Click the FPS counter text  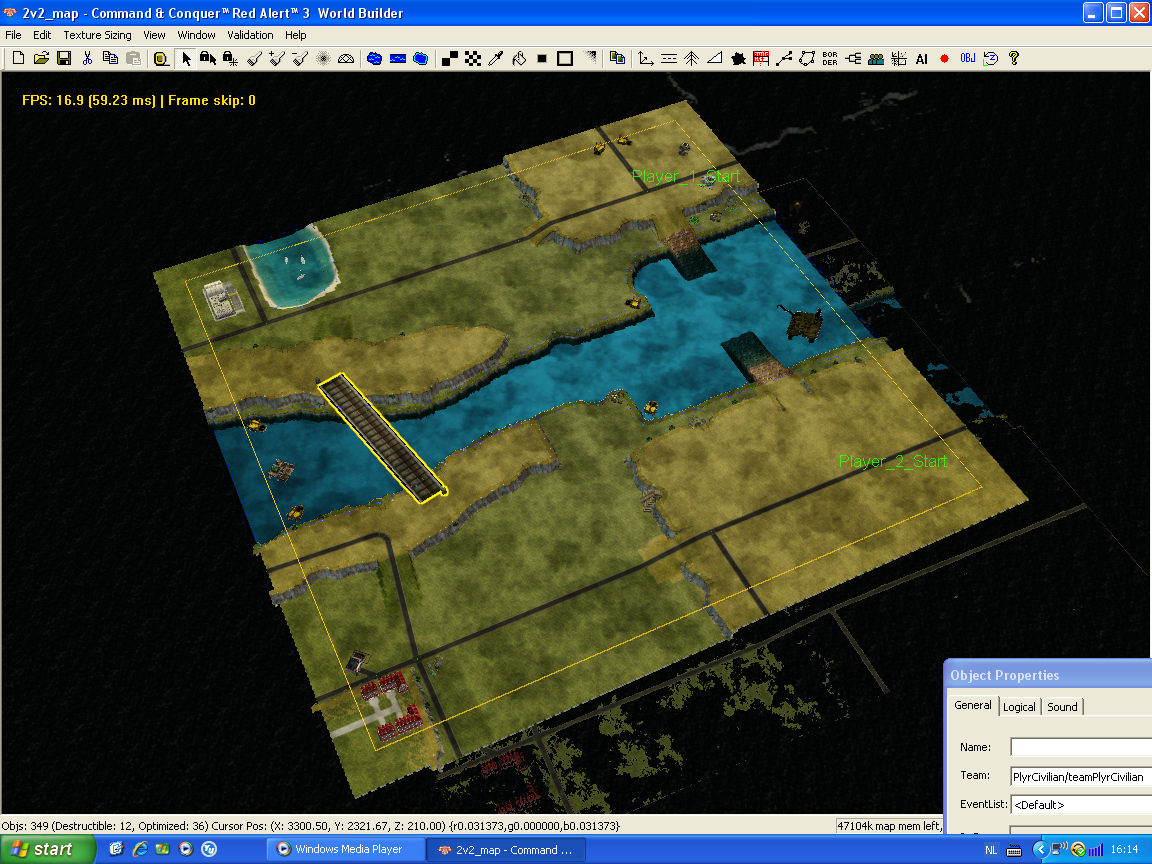pyautogui.click(x=139, y=101)
